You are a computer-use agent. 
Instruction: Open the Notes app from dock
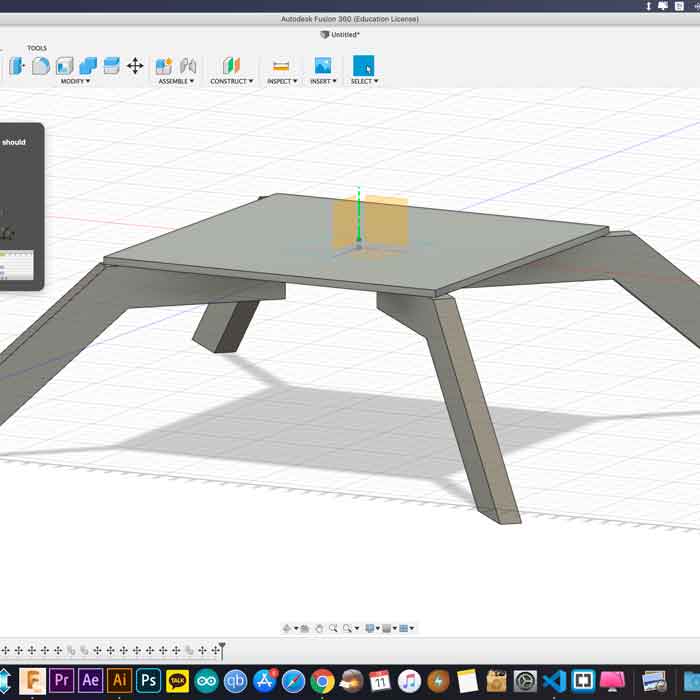(x=467, y=681)
